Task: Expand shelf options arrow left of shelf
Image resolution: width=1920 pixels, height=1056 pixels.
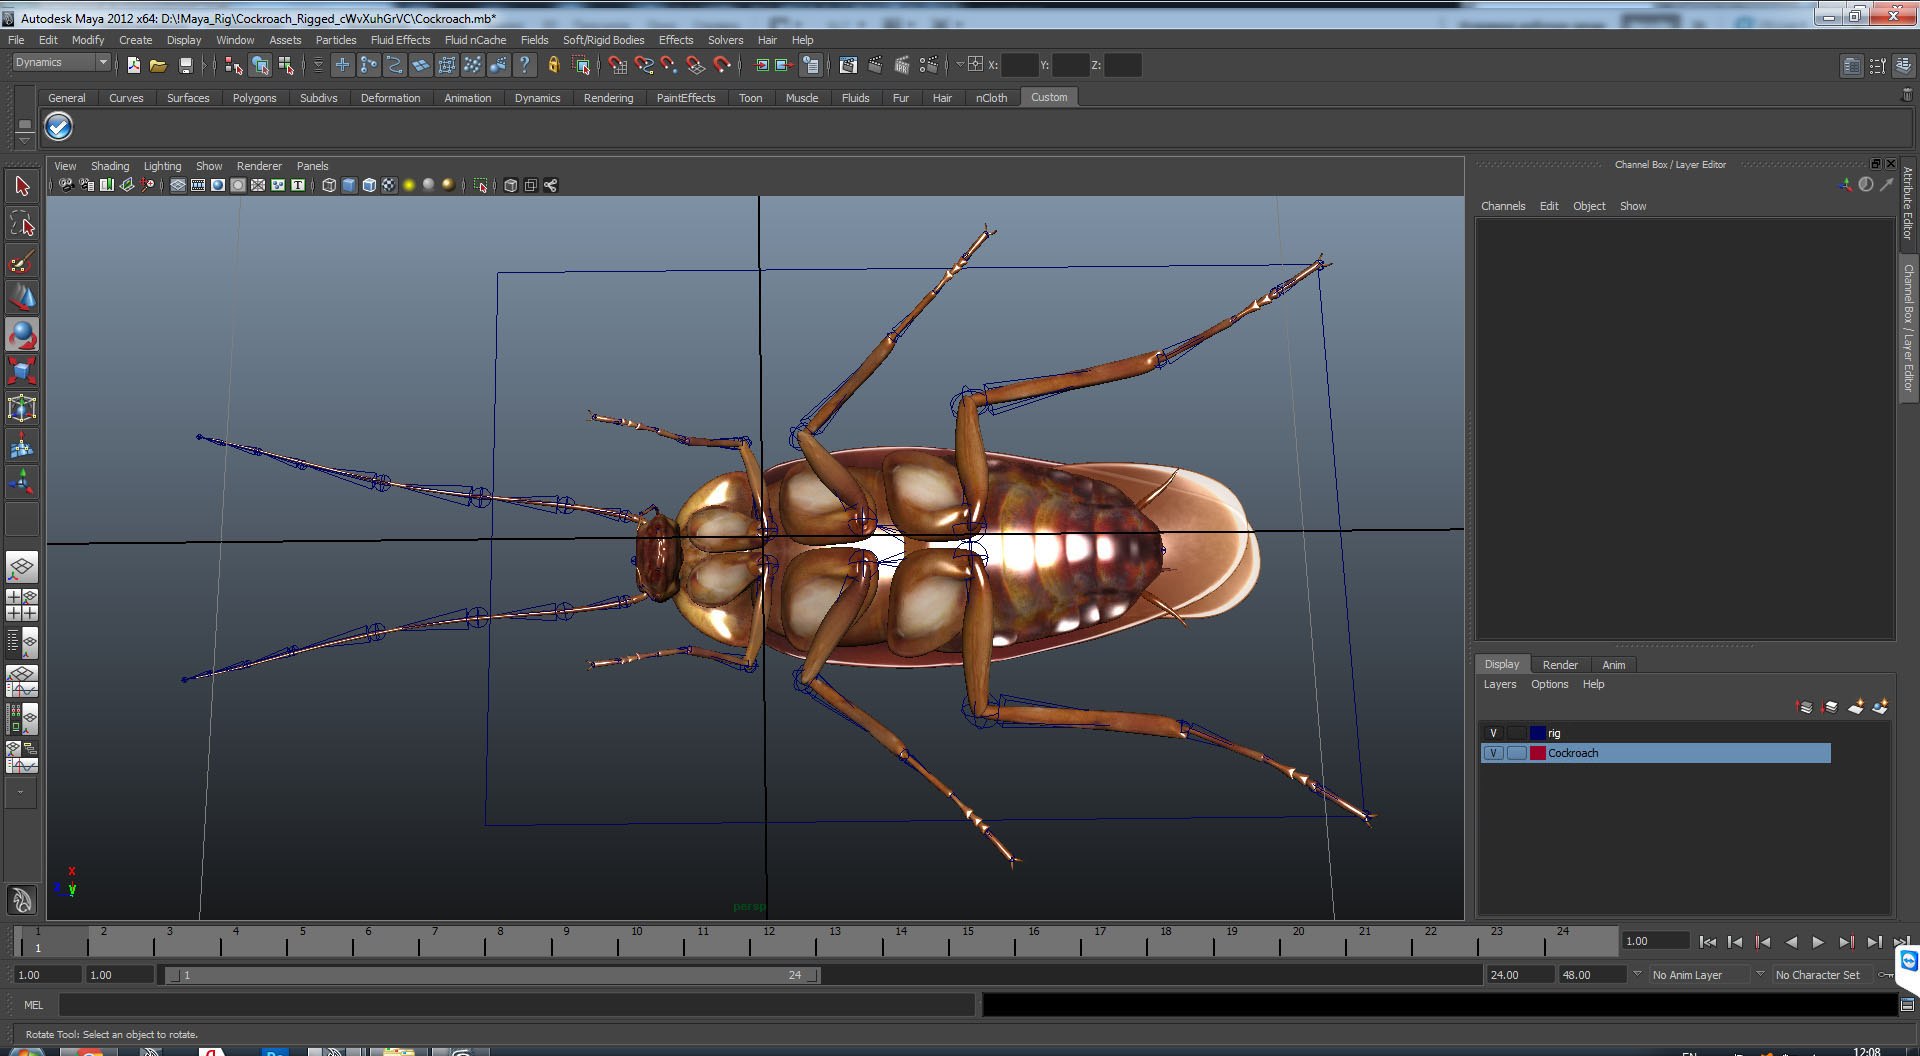Action: click(x=24, y=142)
